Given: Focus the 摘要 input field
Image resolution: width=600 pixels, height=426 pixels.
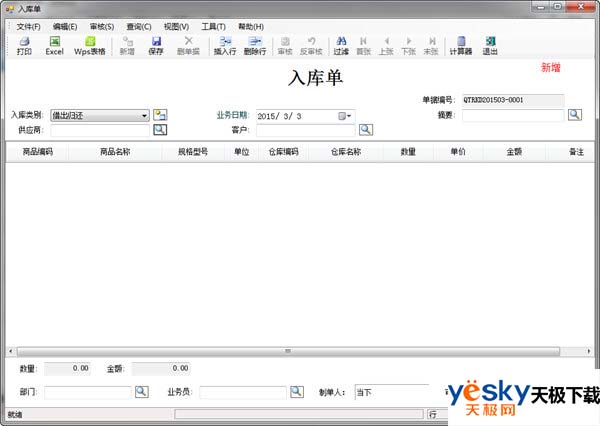Looking at the screenshot, I should 513,115.
